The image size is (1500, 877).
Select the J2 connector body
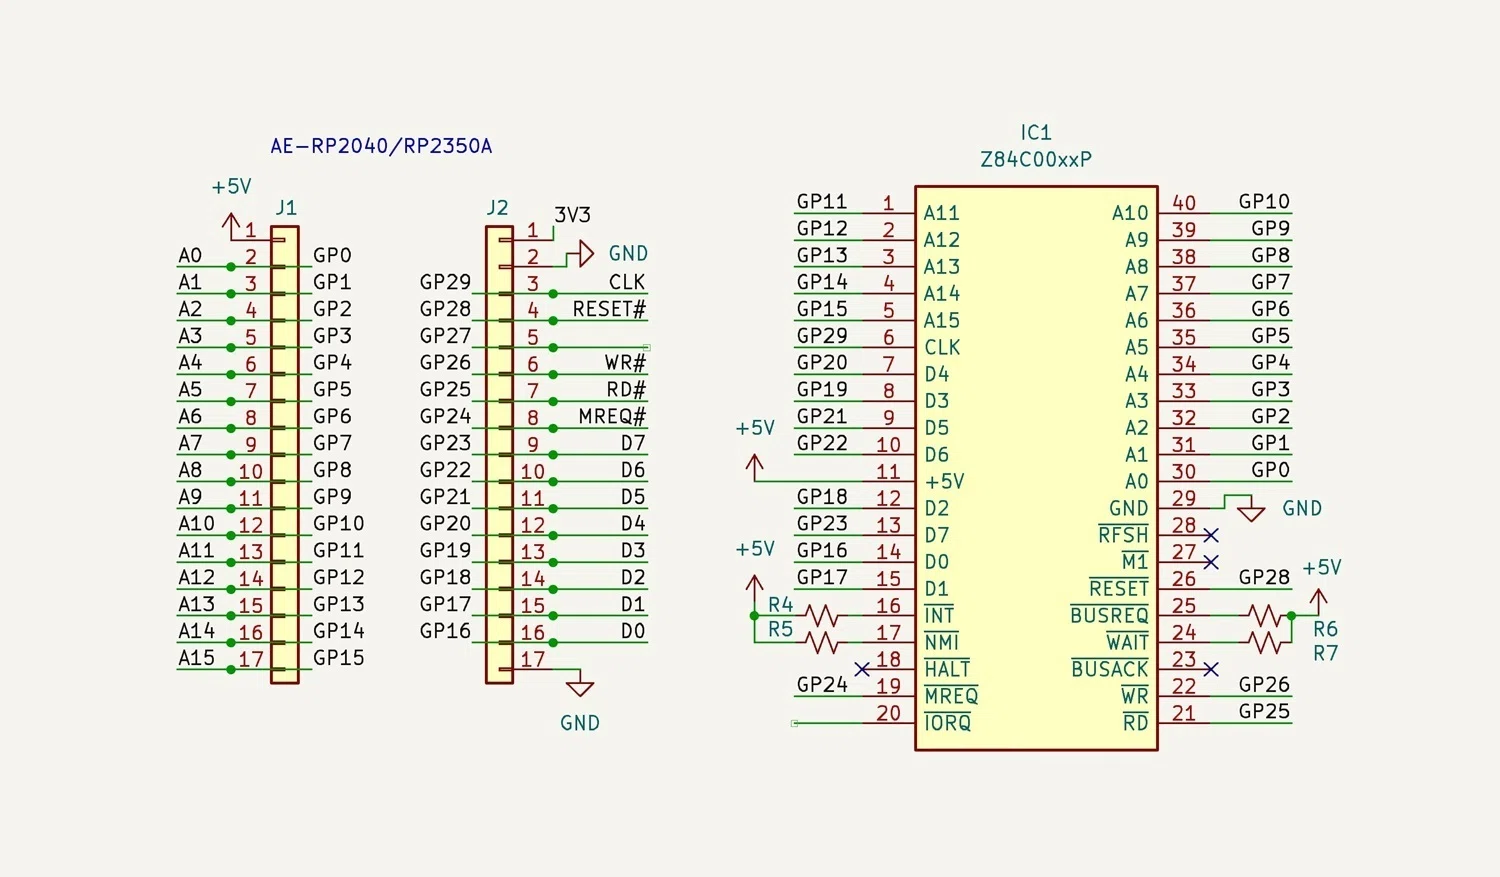pyautogui.click(x=499, y=455)
